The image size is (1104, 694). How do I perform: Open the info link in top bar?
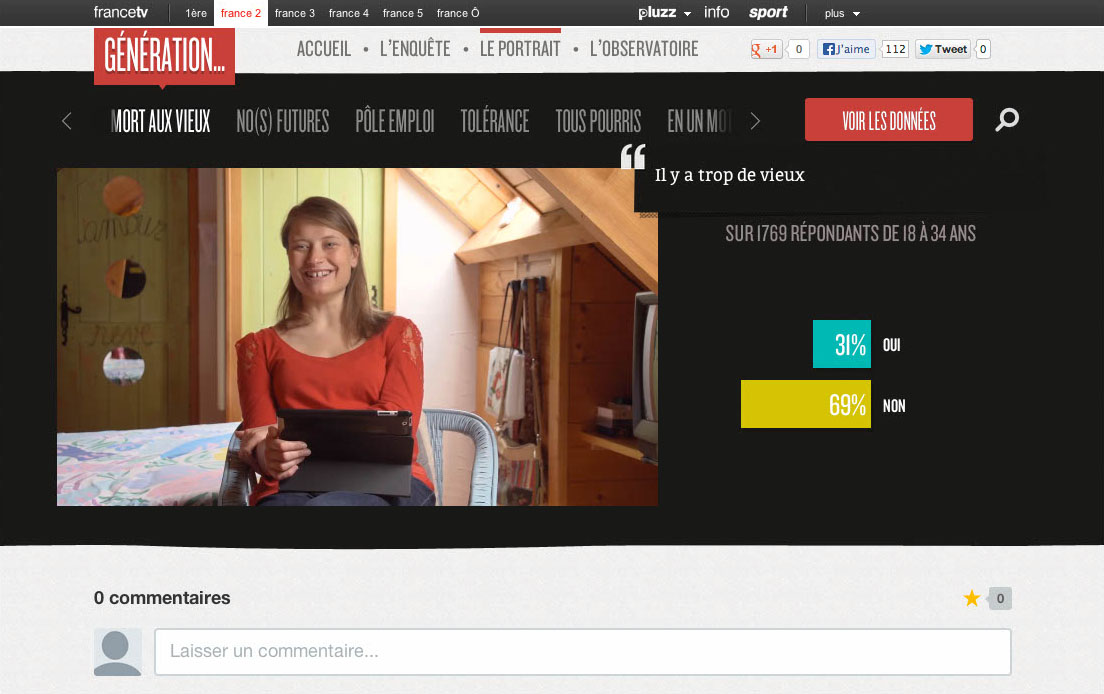717,13
